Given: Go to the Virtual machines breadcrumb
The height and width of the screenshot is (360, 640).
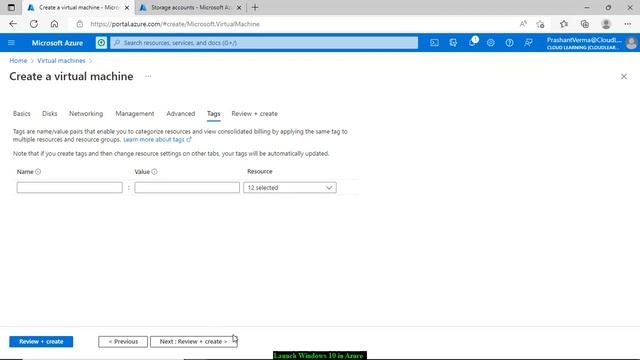Looking at the screenshot, I should pyautogui.click(x=61, y=60).
